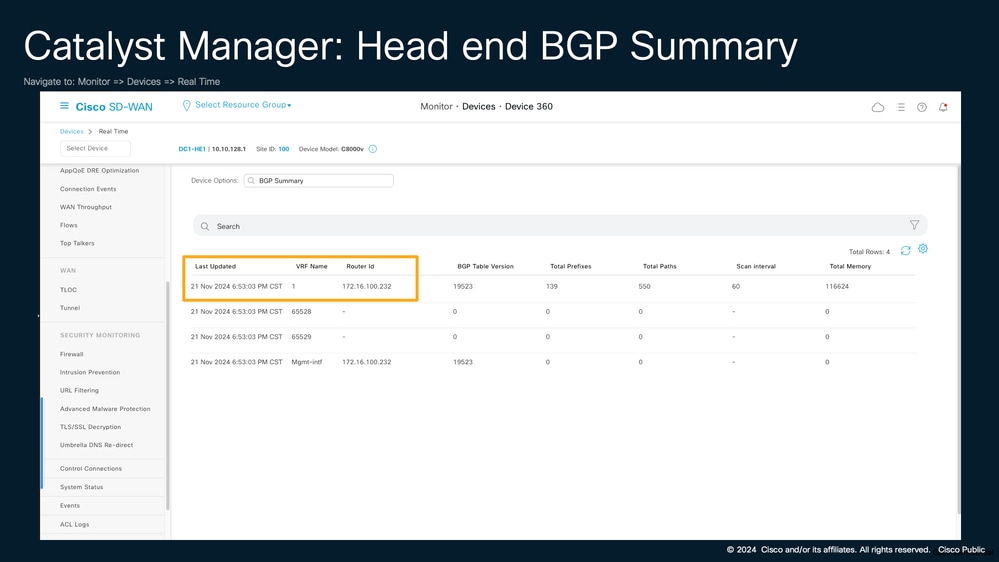
Task: Sort by Last Updated column header
Action: point(215,266)
